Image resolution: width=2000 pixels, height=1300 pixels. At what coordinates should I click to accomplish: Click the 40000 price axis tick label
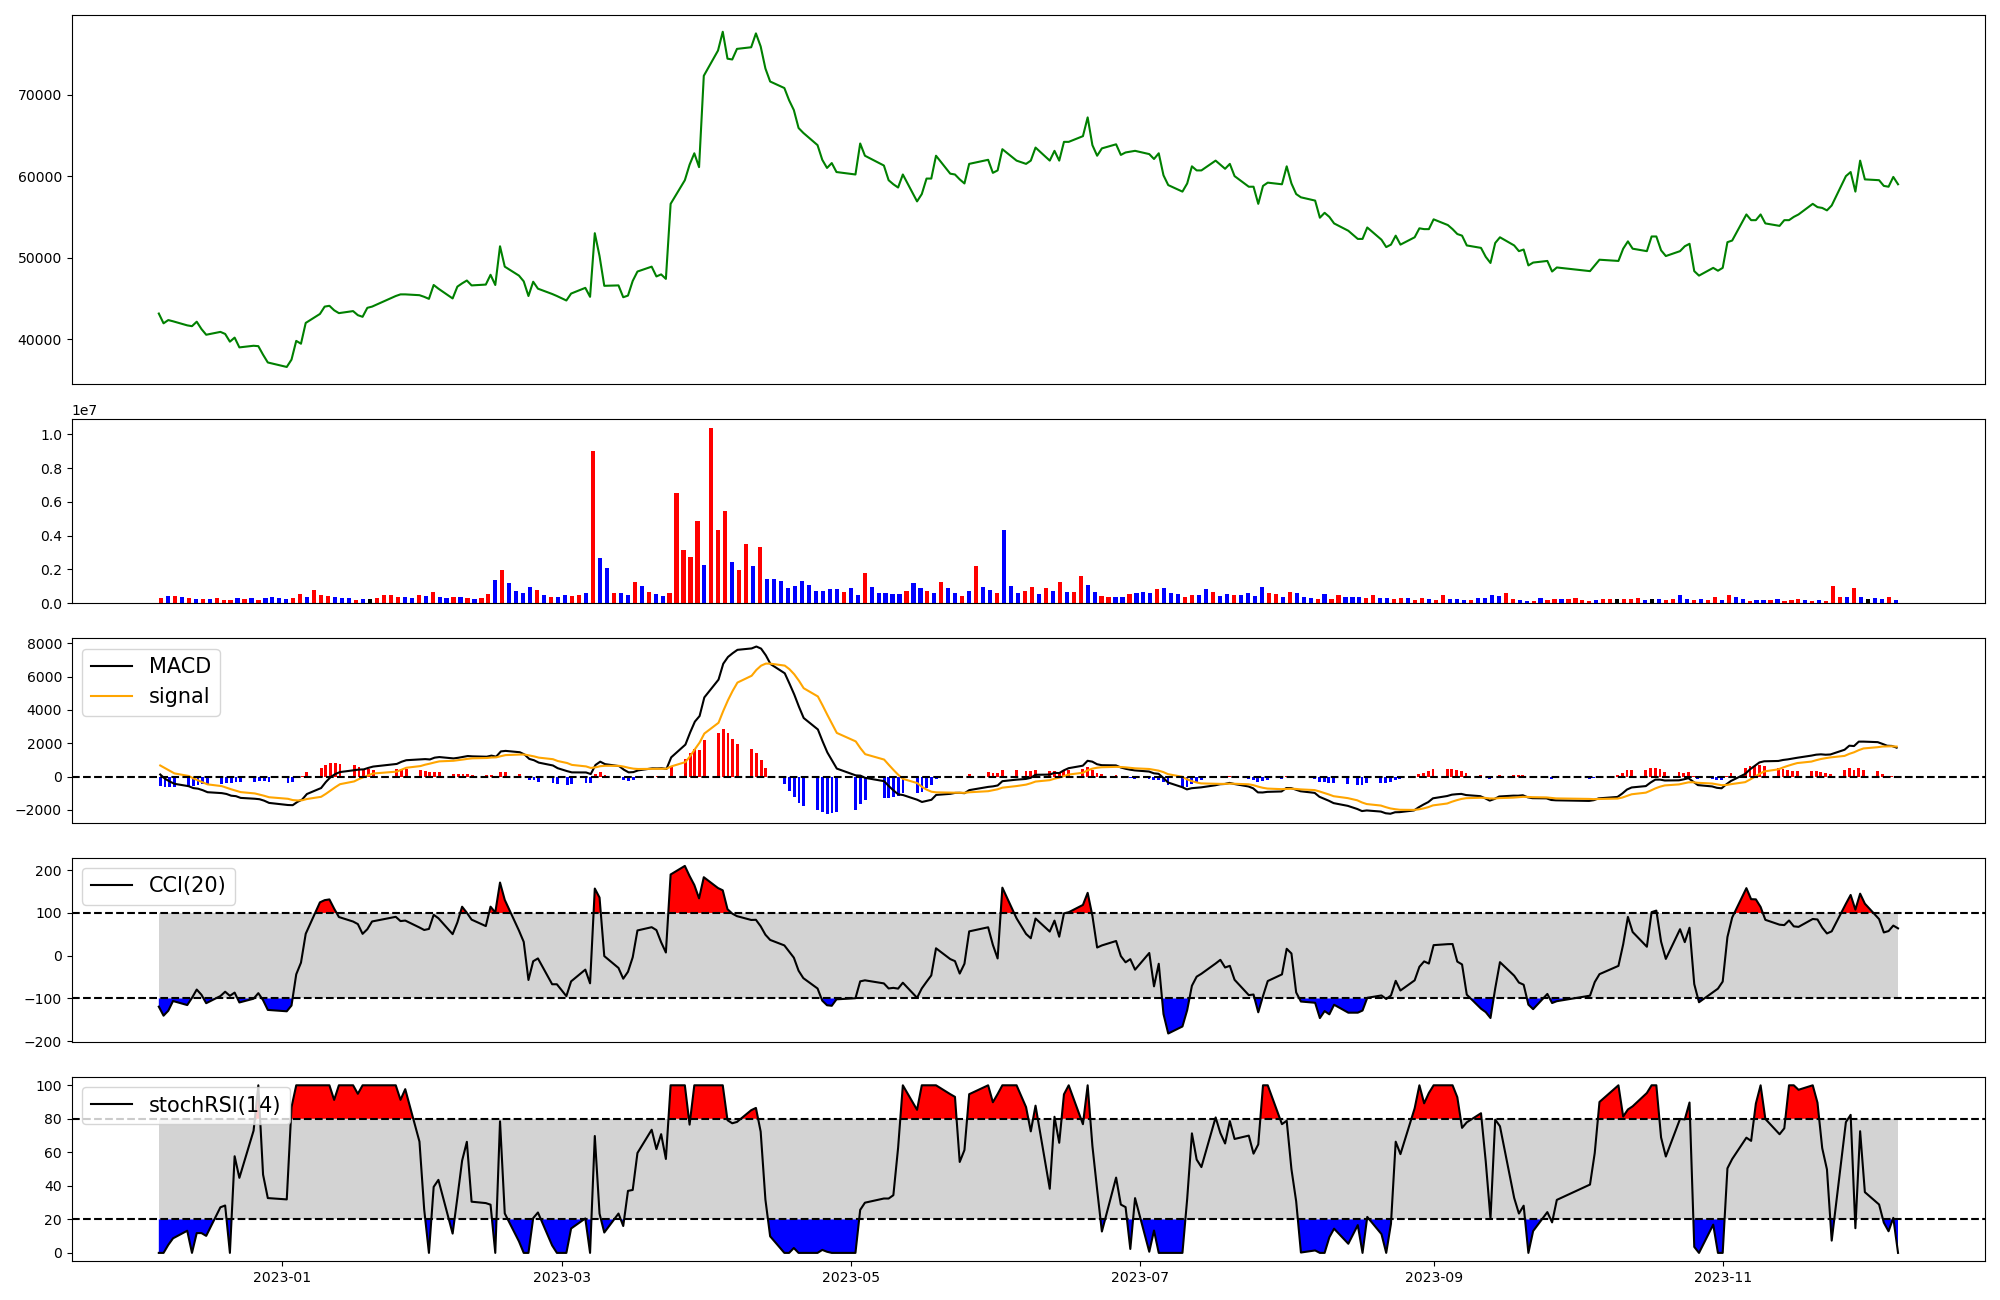tap(40, 340)
